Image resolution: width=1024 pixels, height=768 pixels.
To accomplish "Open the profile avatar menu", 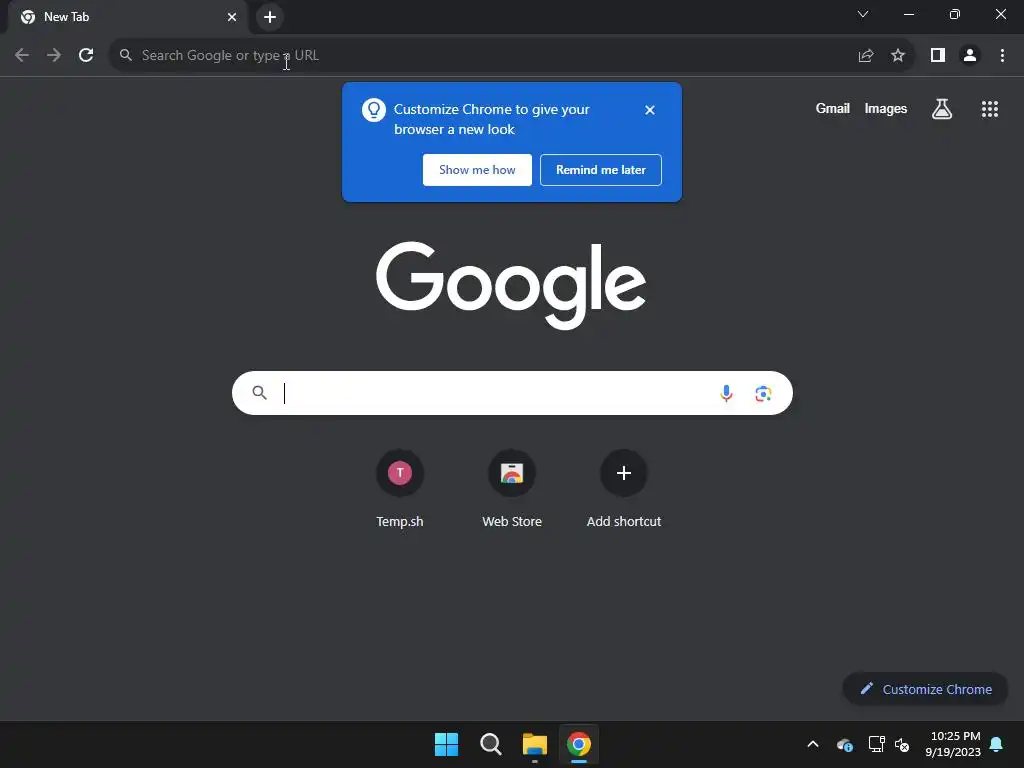I will click(x=970, y=56).
